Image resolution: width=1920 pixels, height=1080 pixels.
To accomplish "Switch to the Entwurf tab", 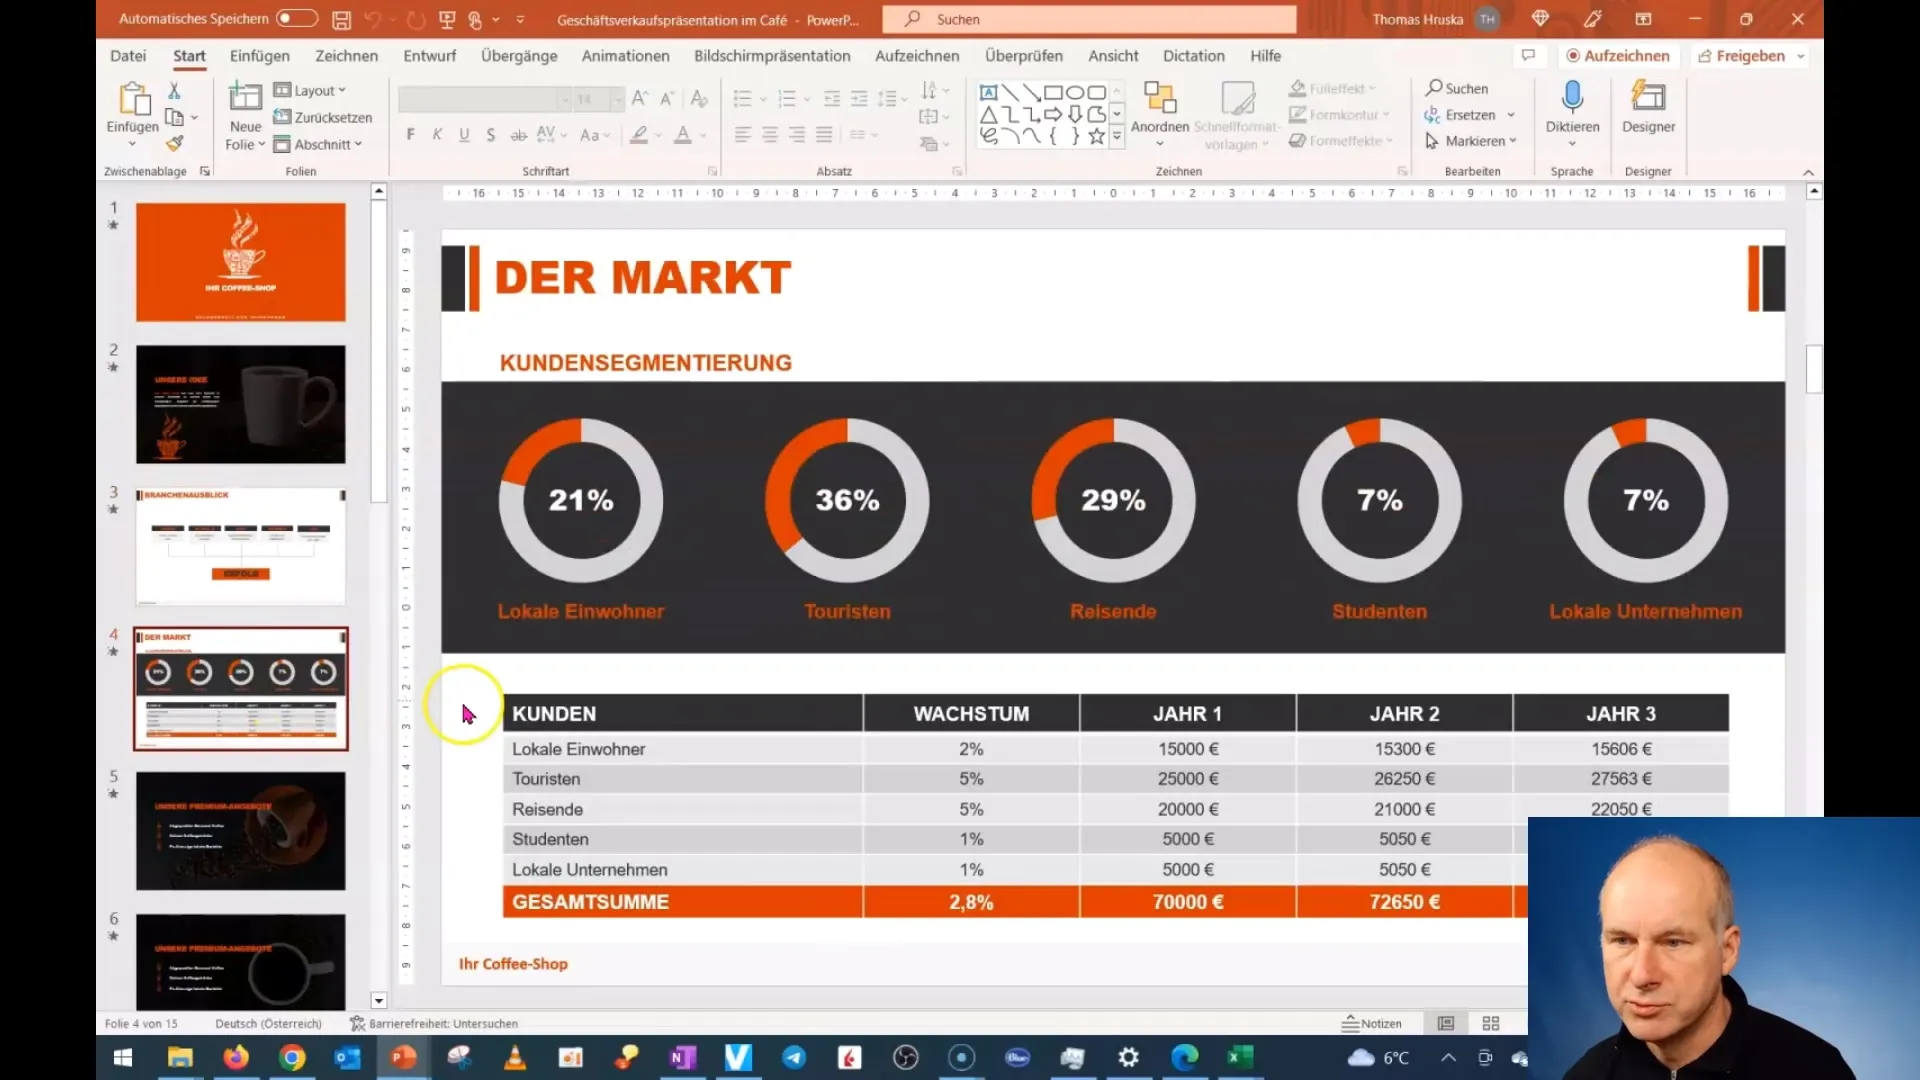I will tap(429, 56).
